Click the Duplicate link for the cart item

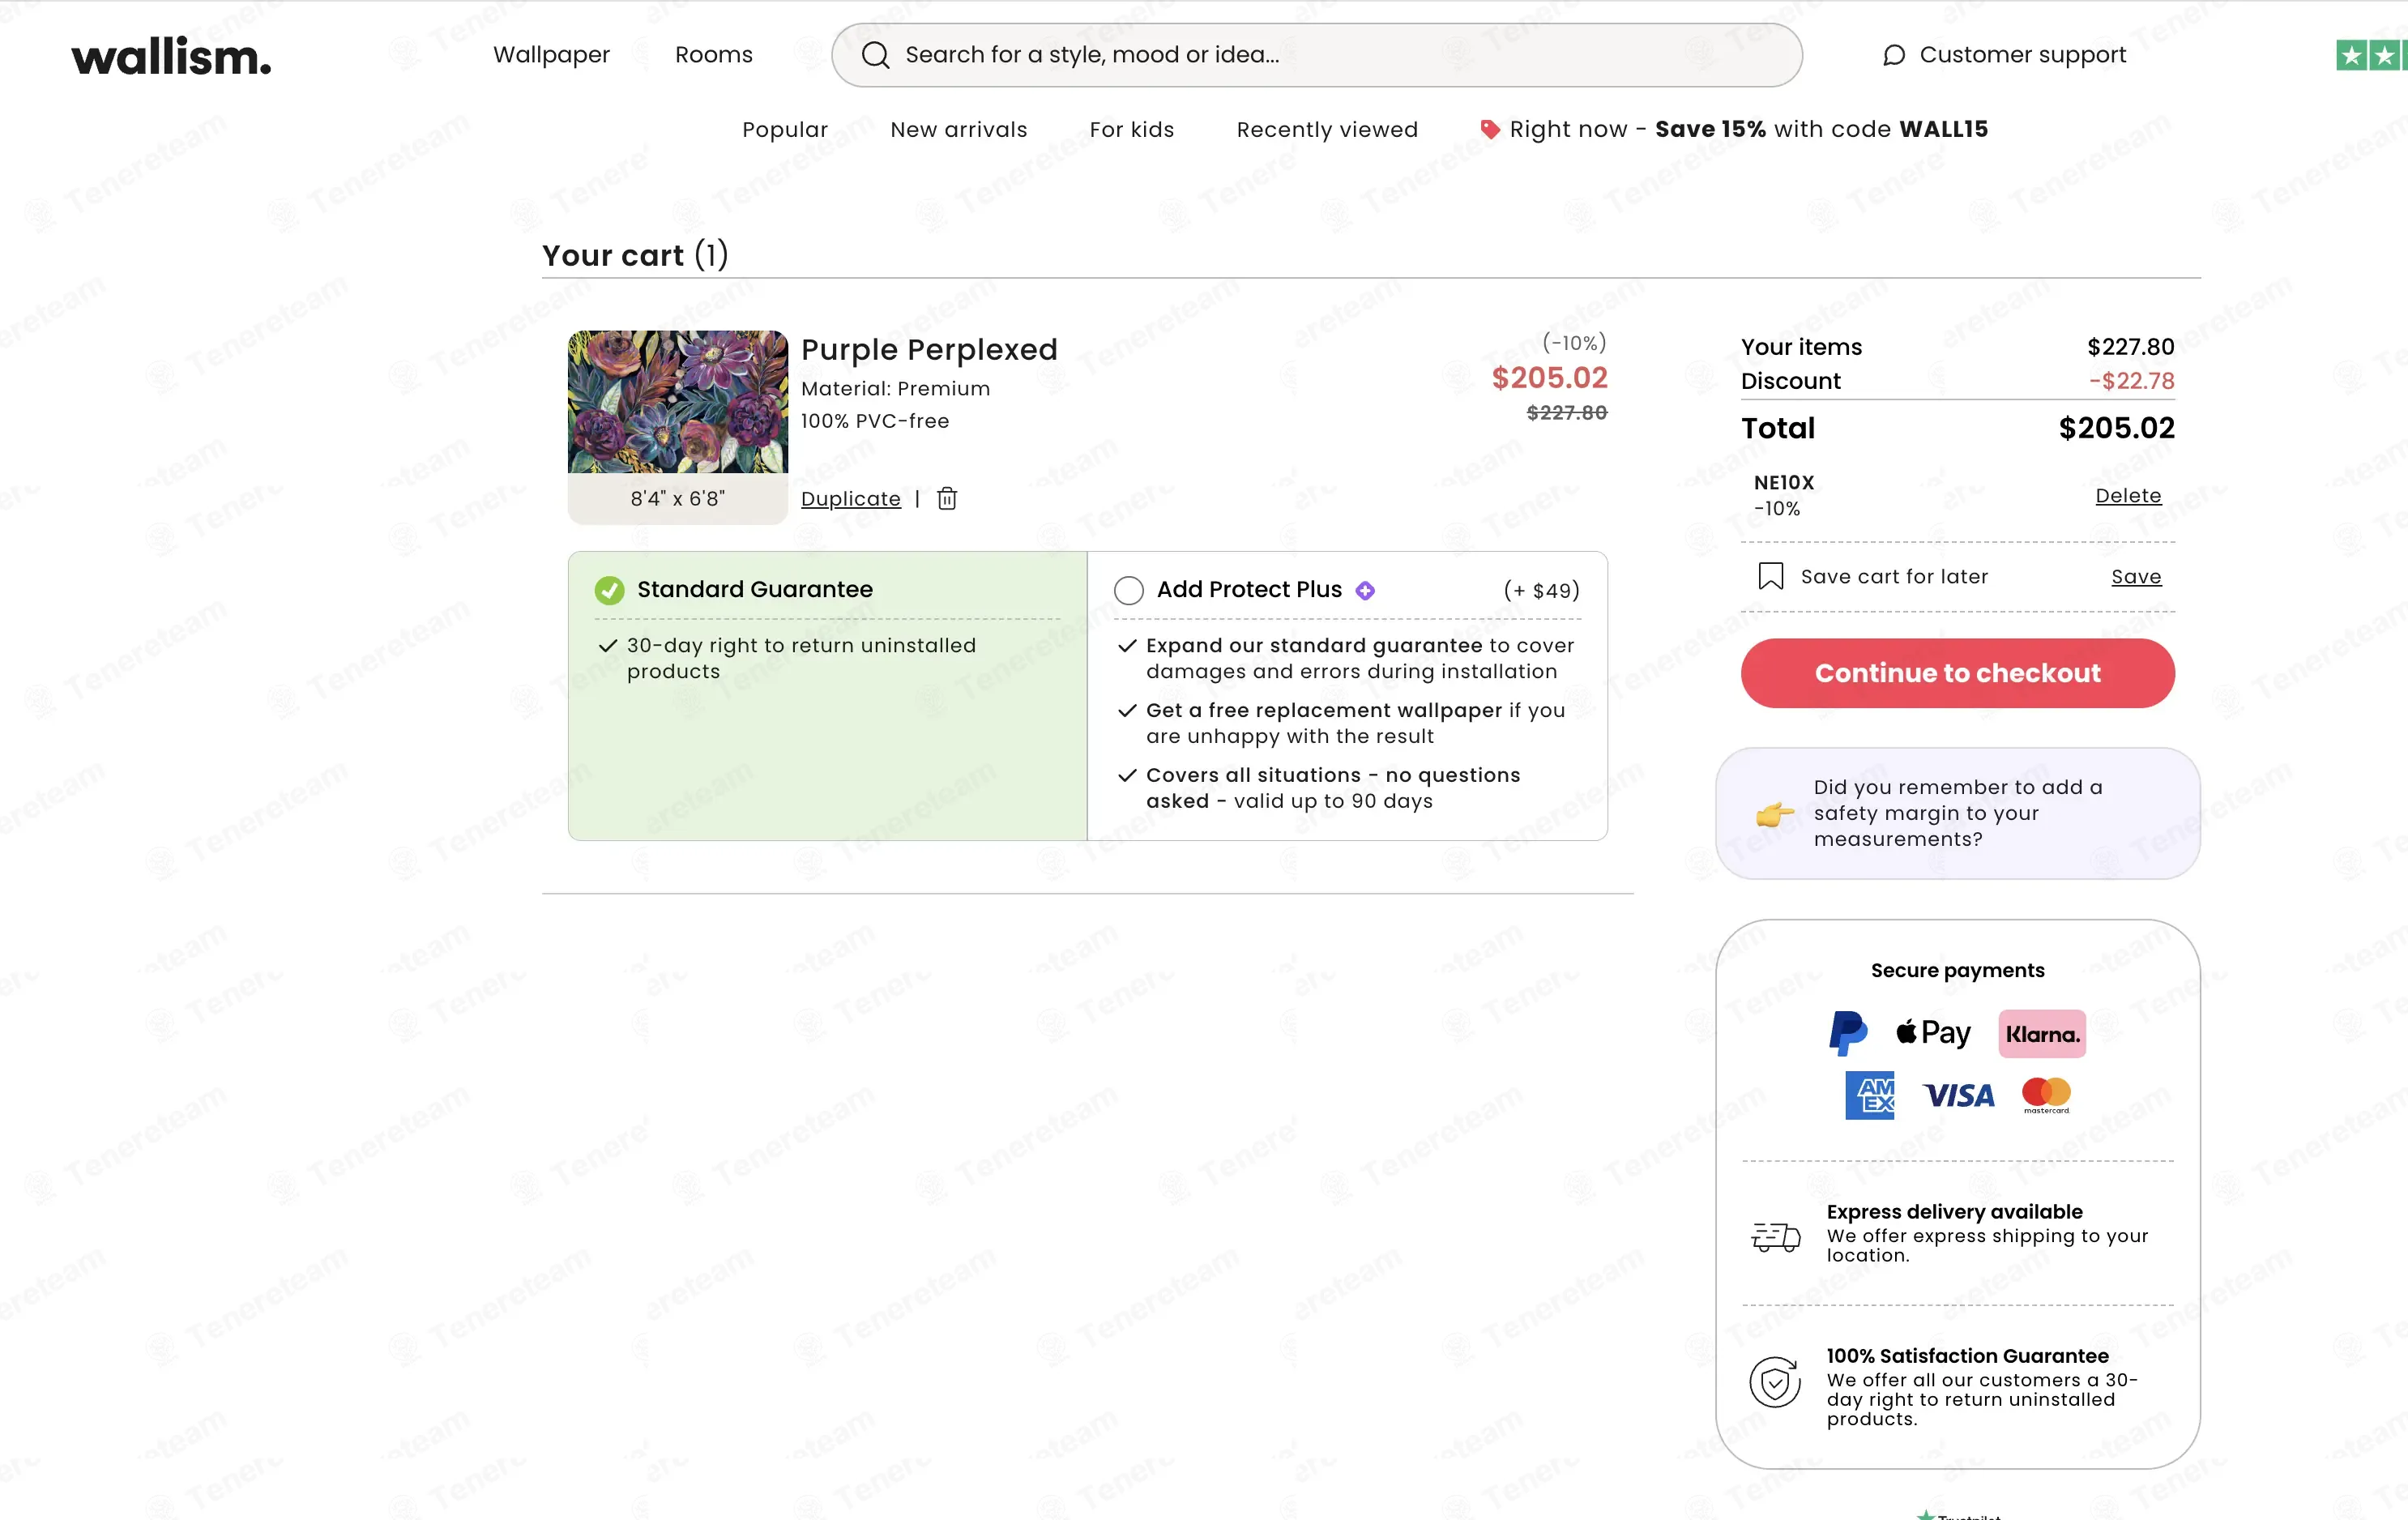pyautogui.click(x=850, y=498)
